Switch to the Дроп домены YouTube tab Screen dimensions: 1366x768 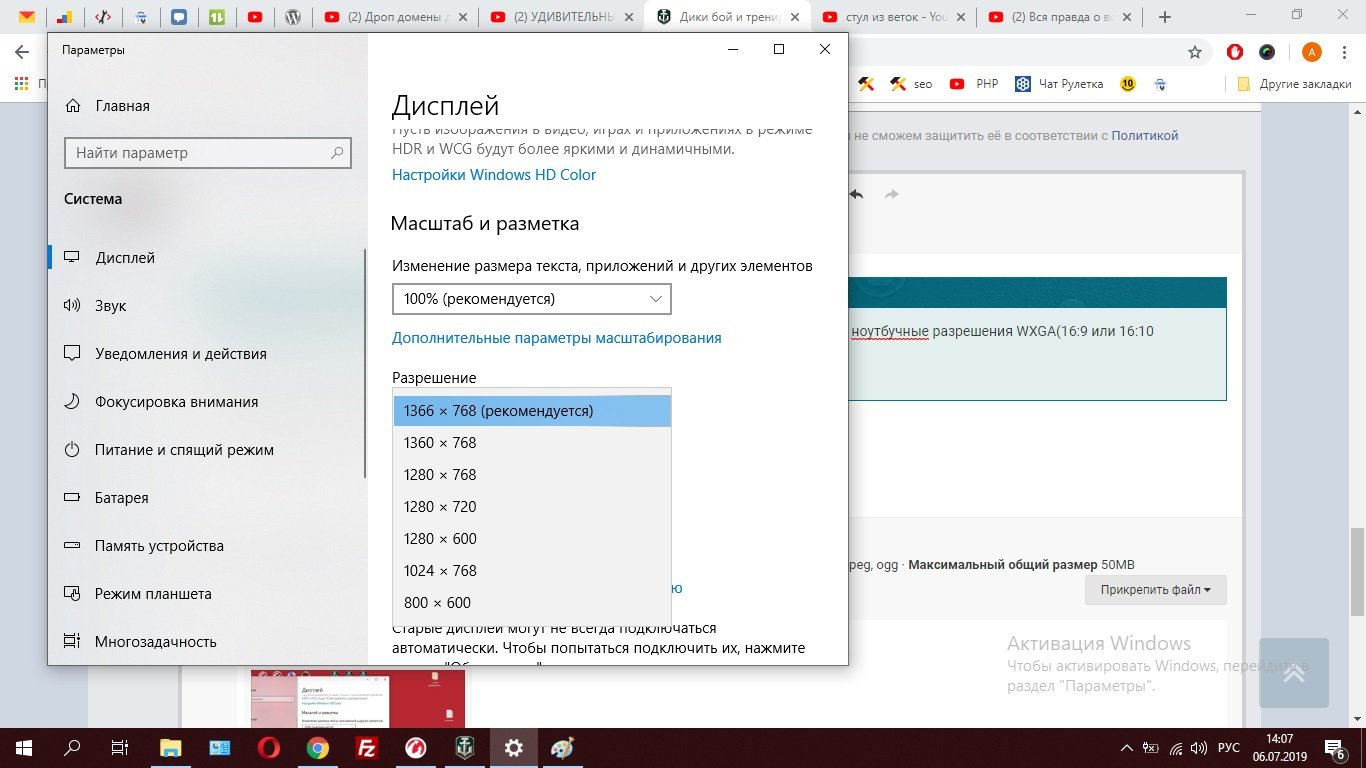[x=393, y=17]
